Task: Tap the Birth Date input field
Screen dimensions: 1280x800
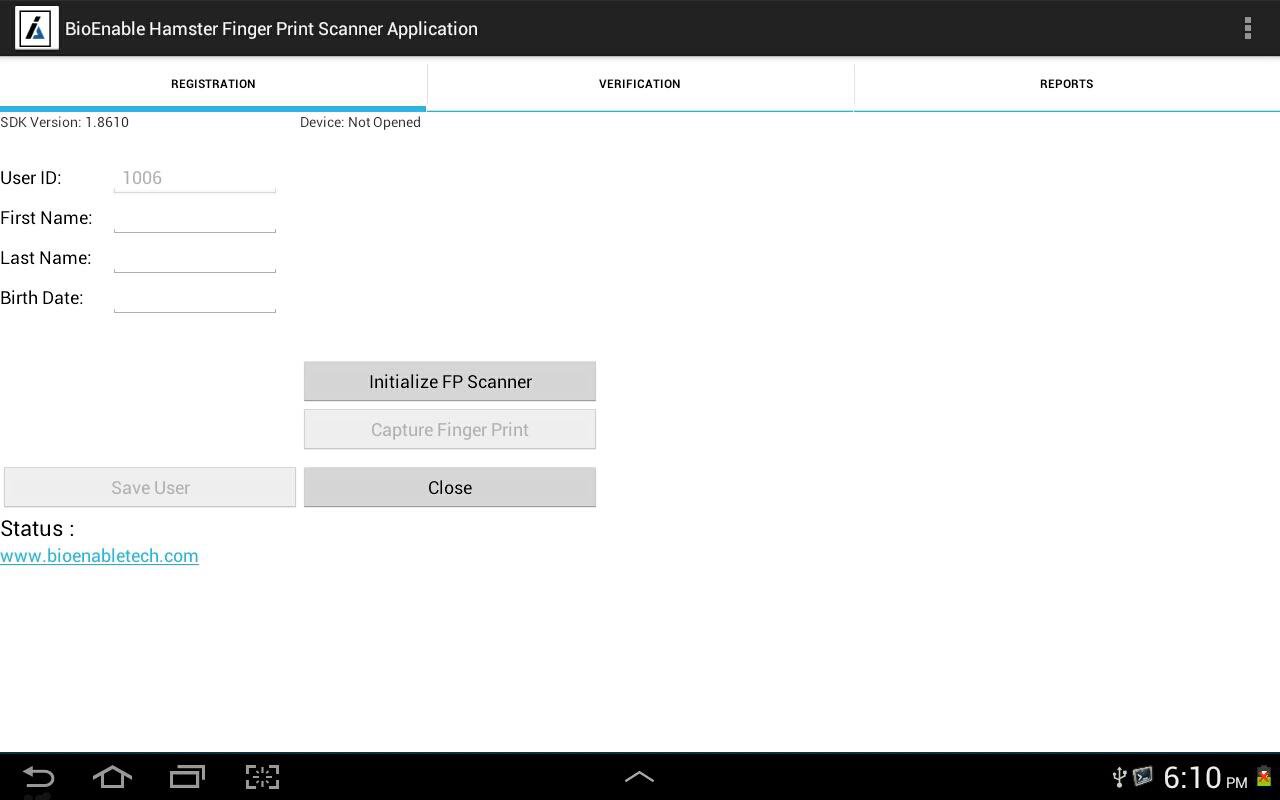Action: 195,298
